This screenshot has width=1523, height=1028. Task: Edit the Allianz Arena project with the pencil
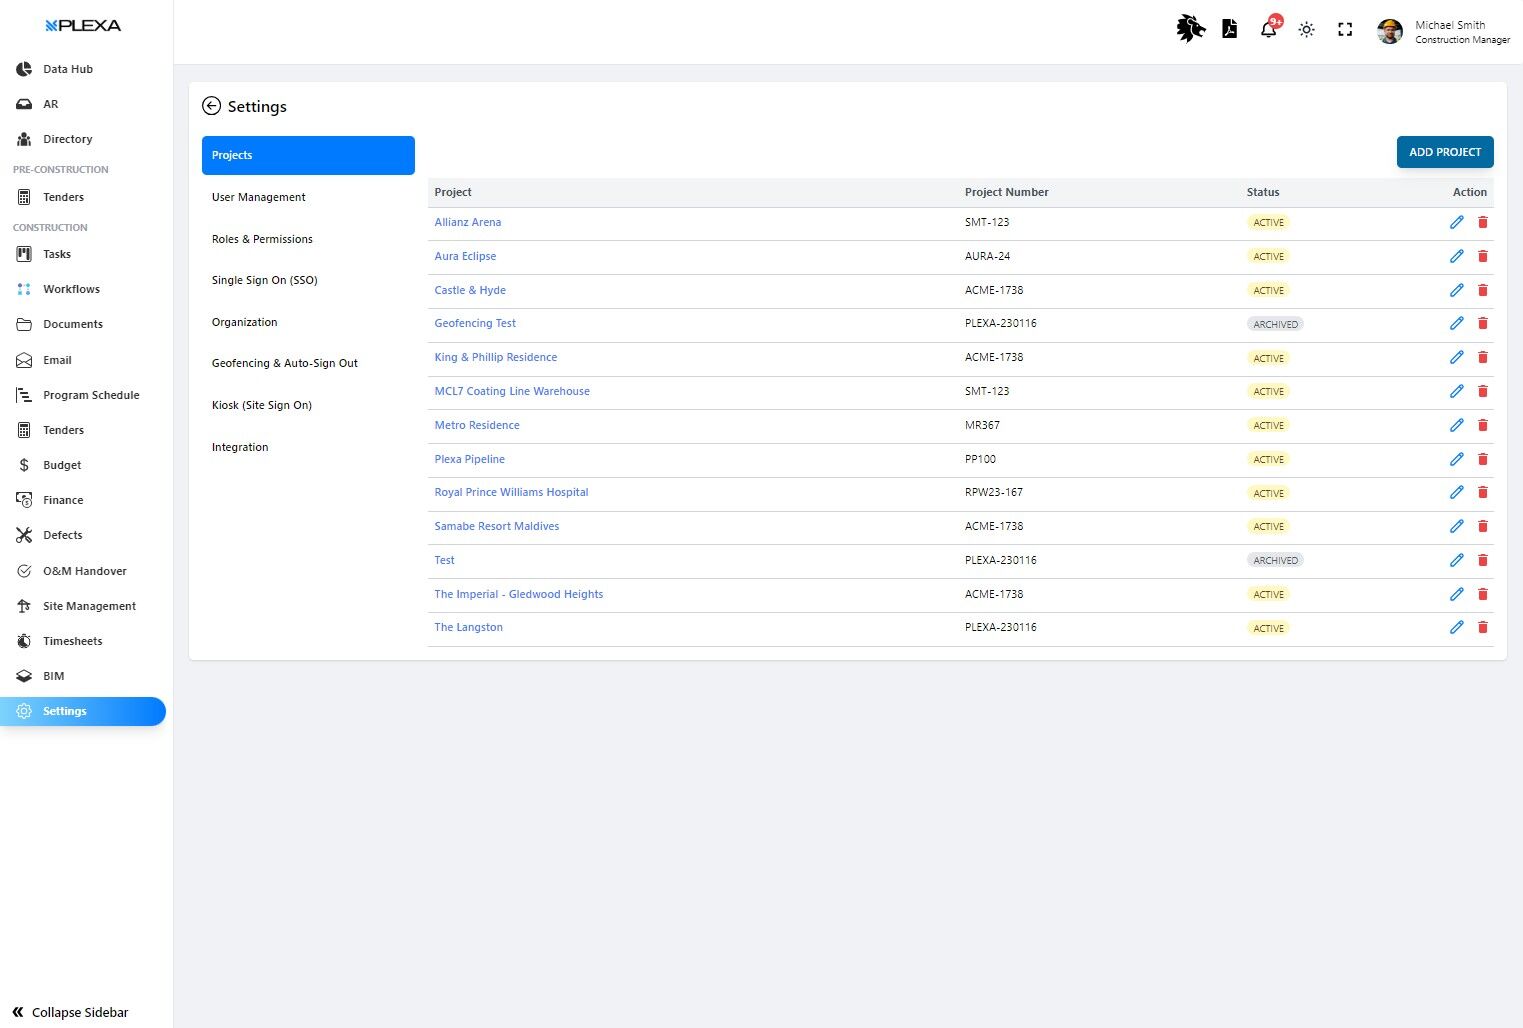tap(1457, 222)
